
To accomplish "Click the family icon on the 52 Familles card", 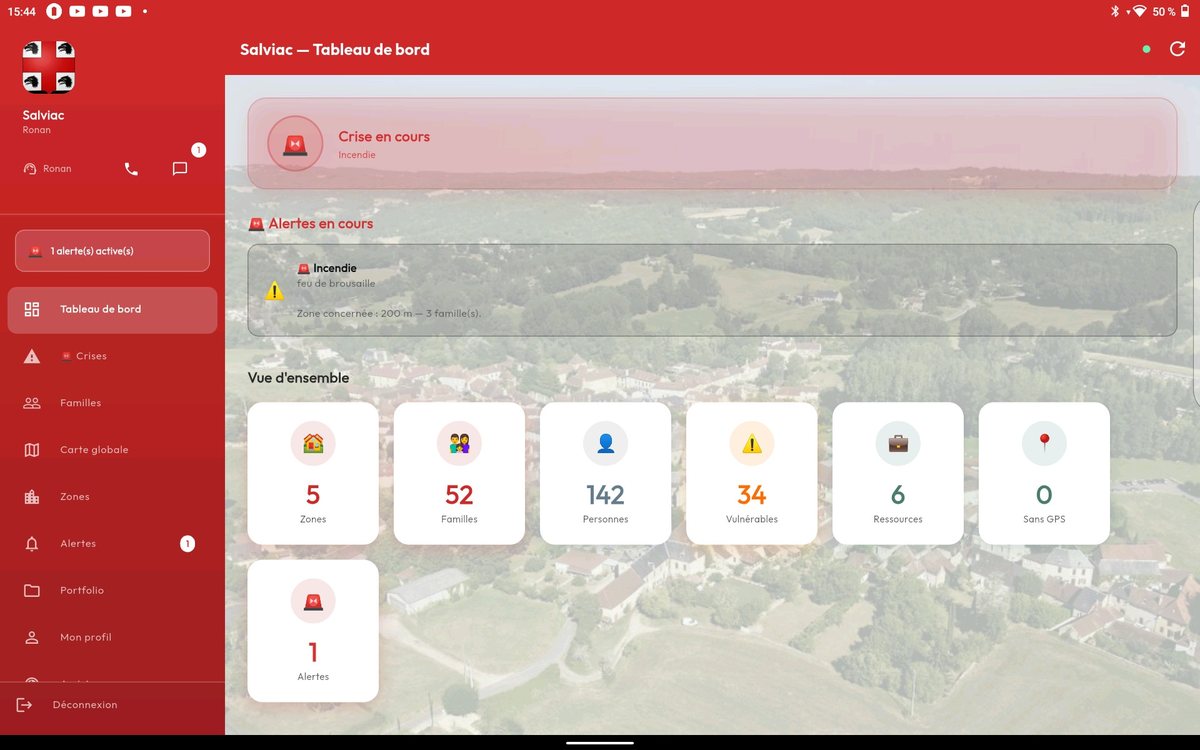I will [459, 443].
